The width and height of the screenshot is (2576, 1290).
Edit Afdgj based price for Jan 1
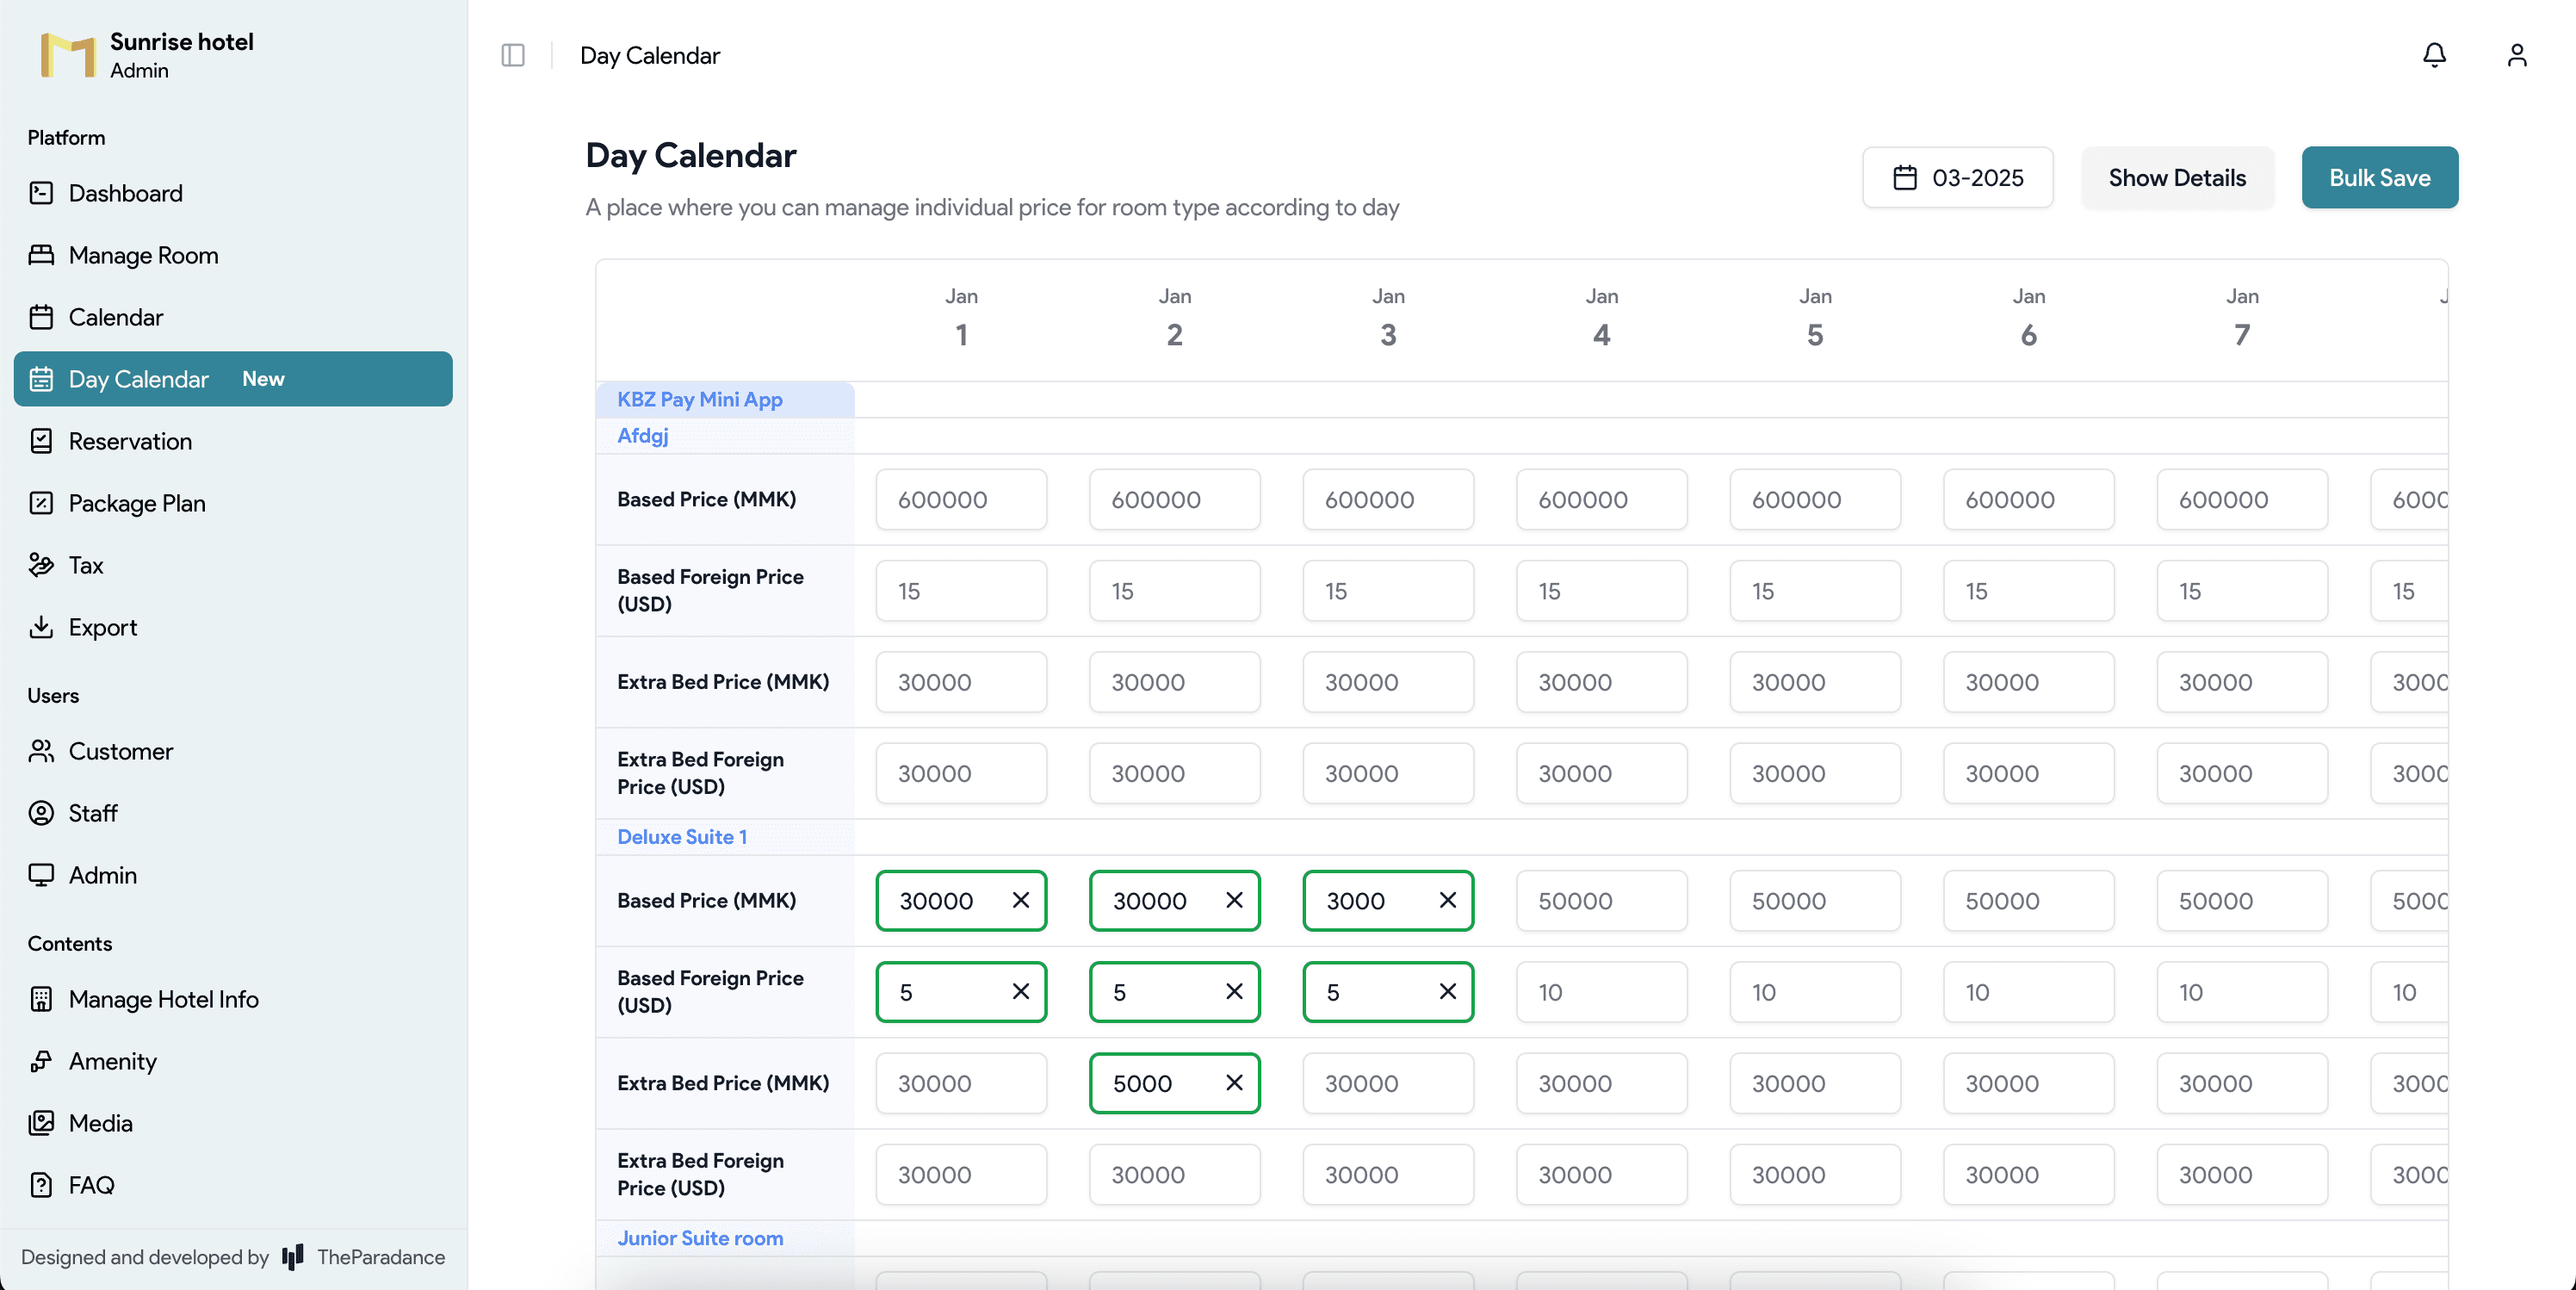[x=961, y=499]
